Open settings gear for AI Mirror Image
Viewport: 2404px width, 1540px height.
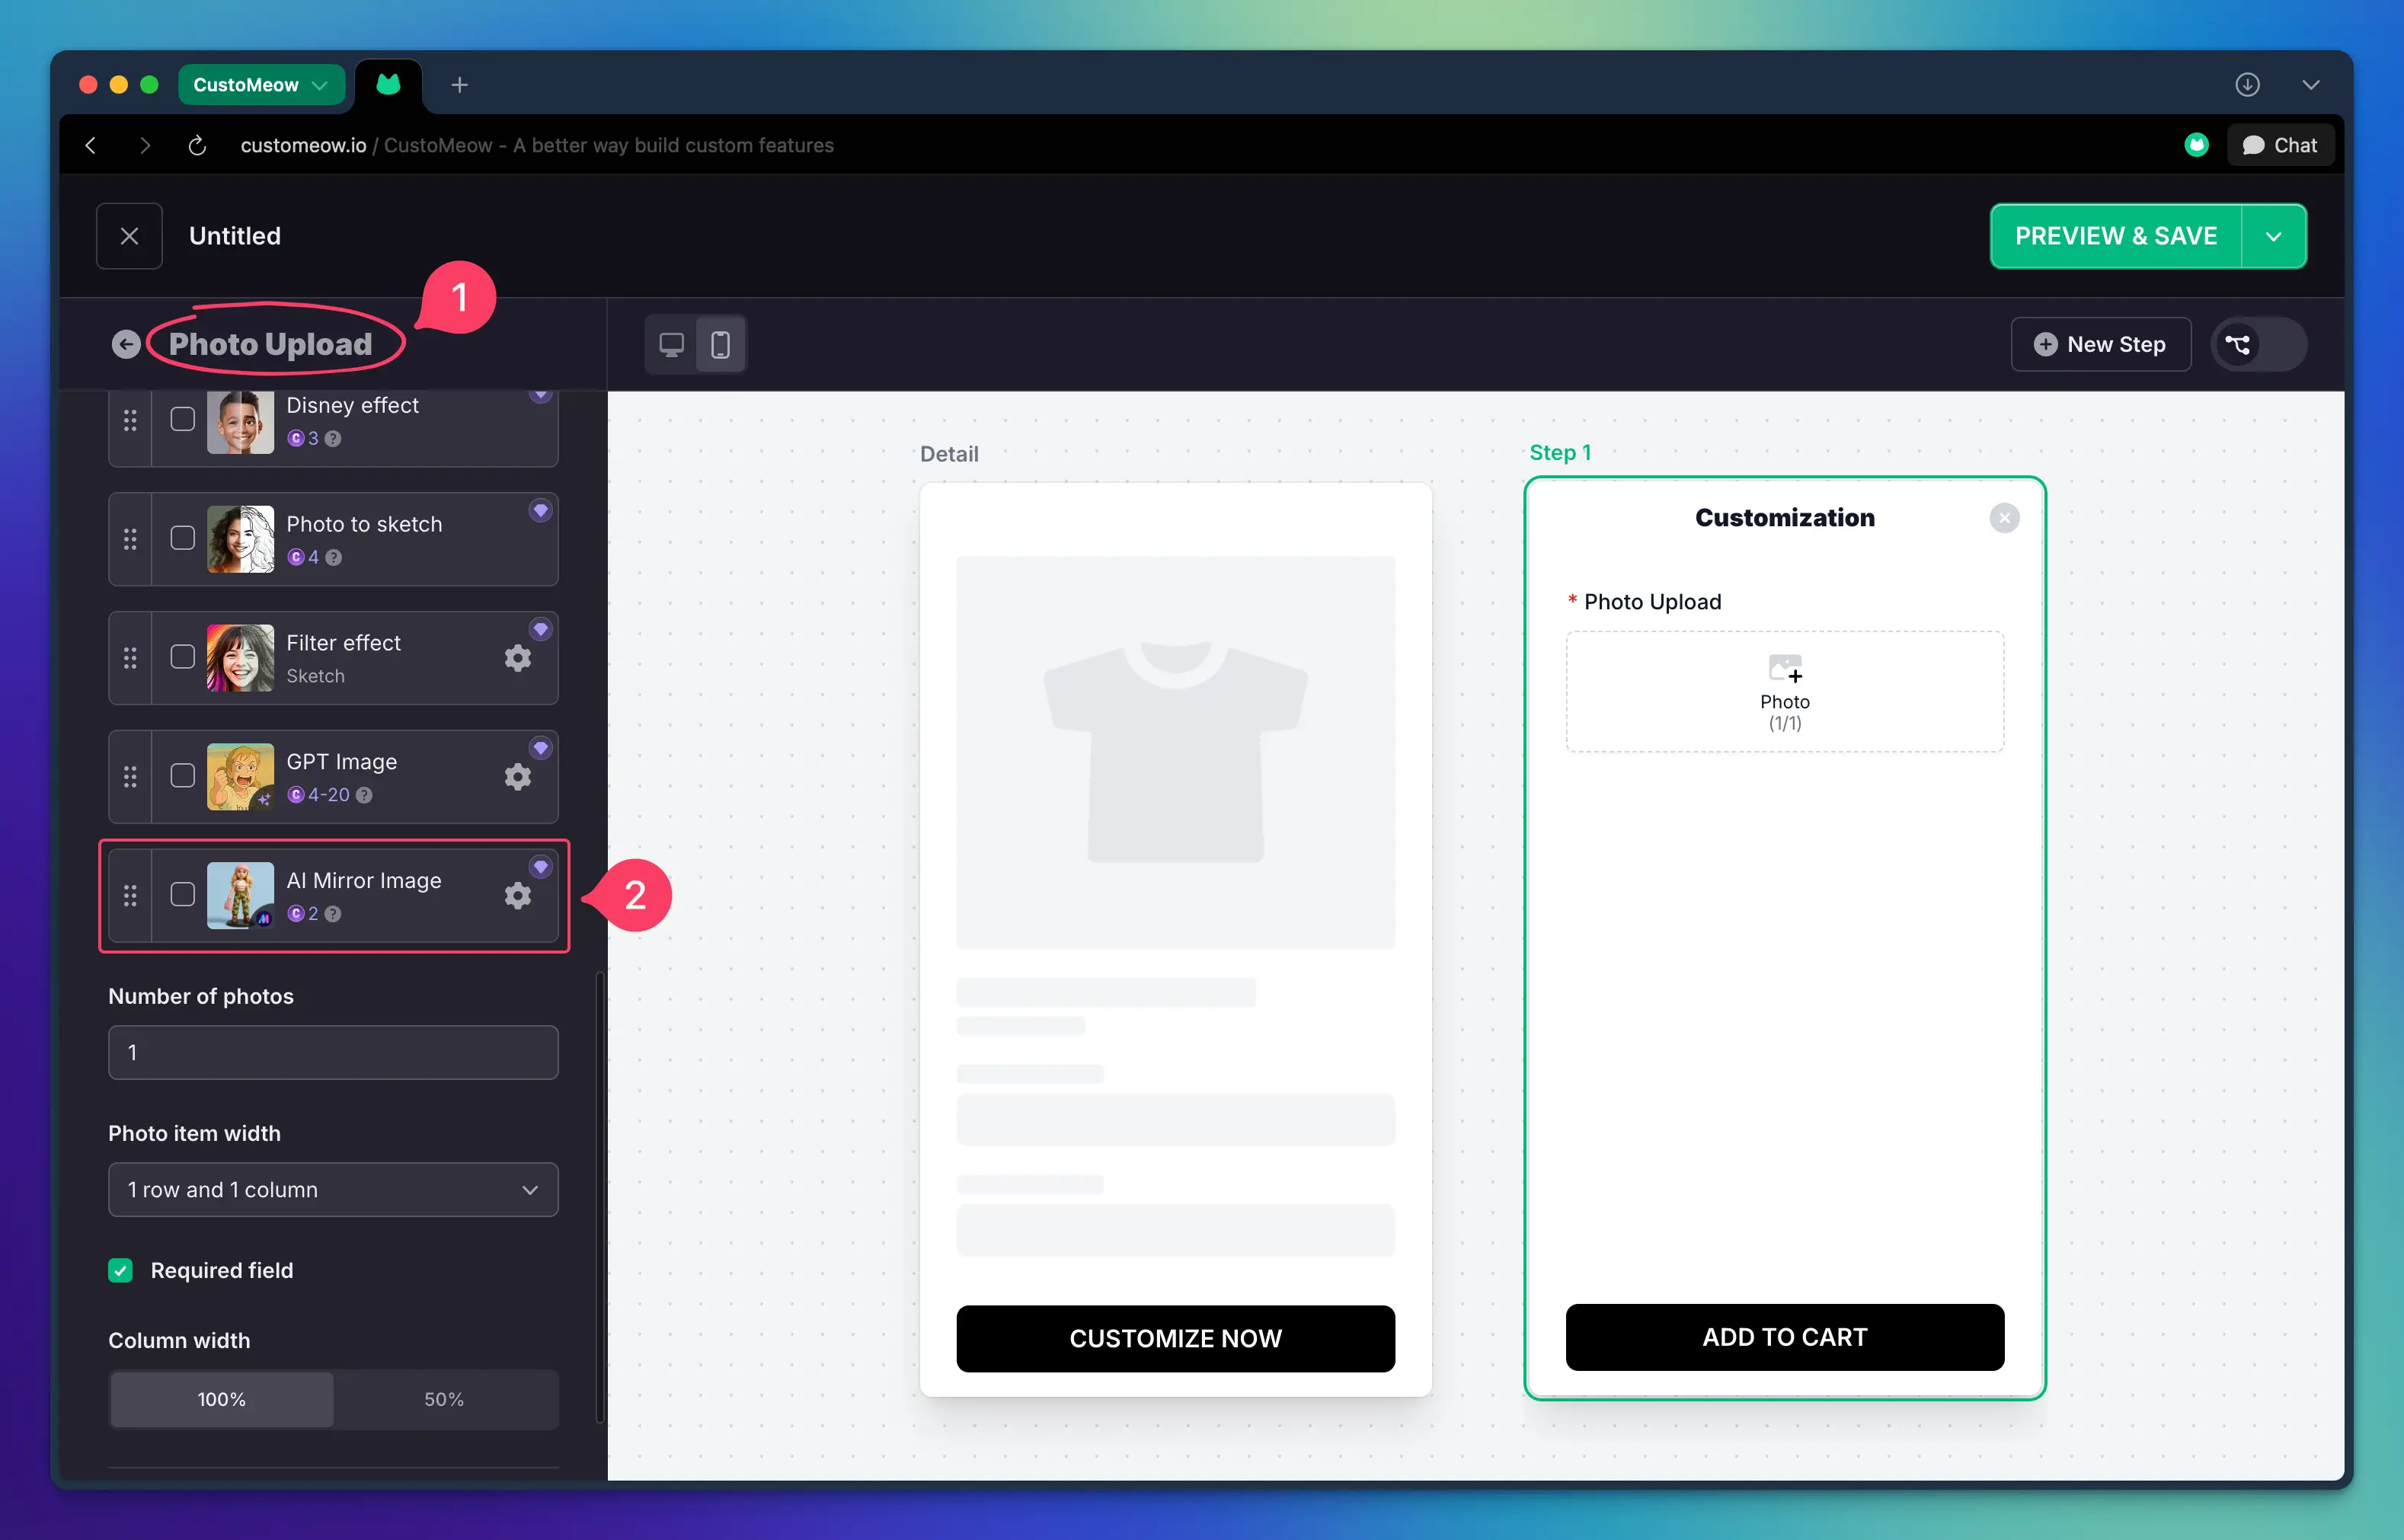point(517,896)
